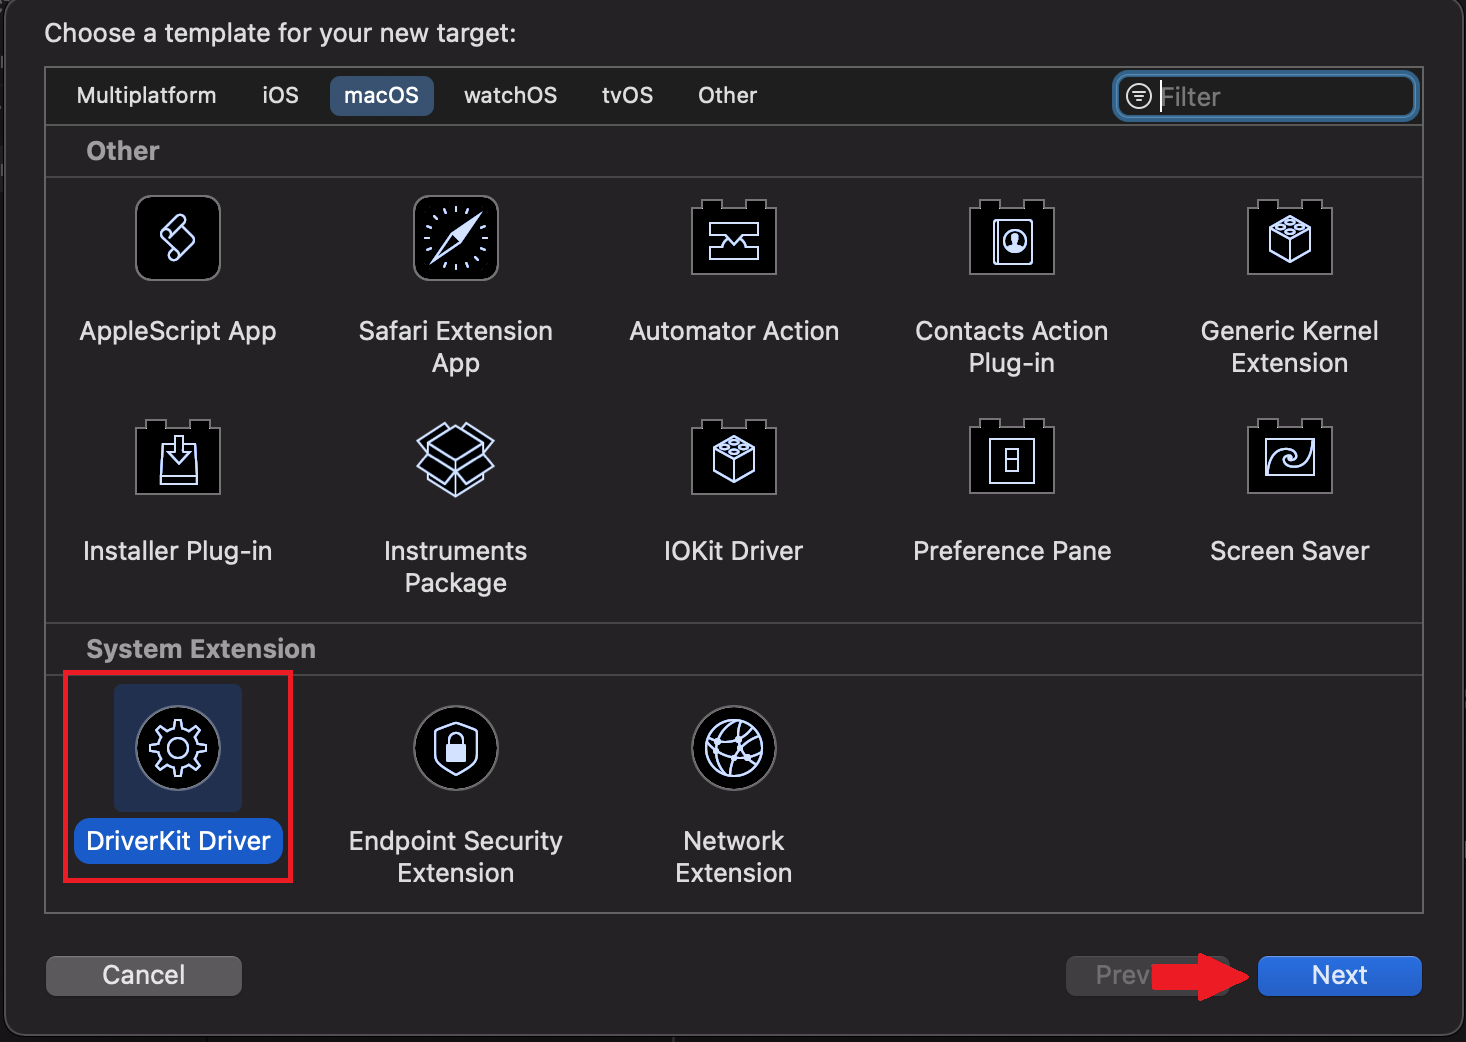Open the Other platform tab
This screenshot has width=1466, height=1042.
[x=727, y=95]
